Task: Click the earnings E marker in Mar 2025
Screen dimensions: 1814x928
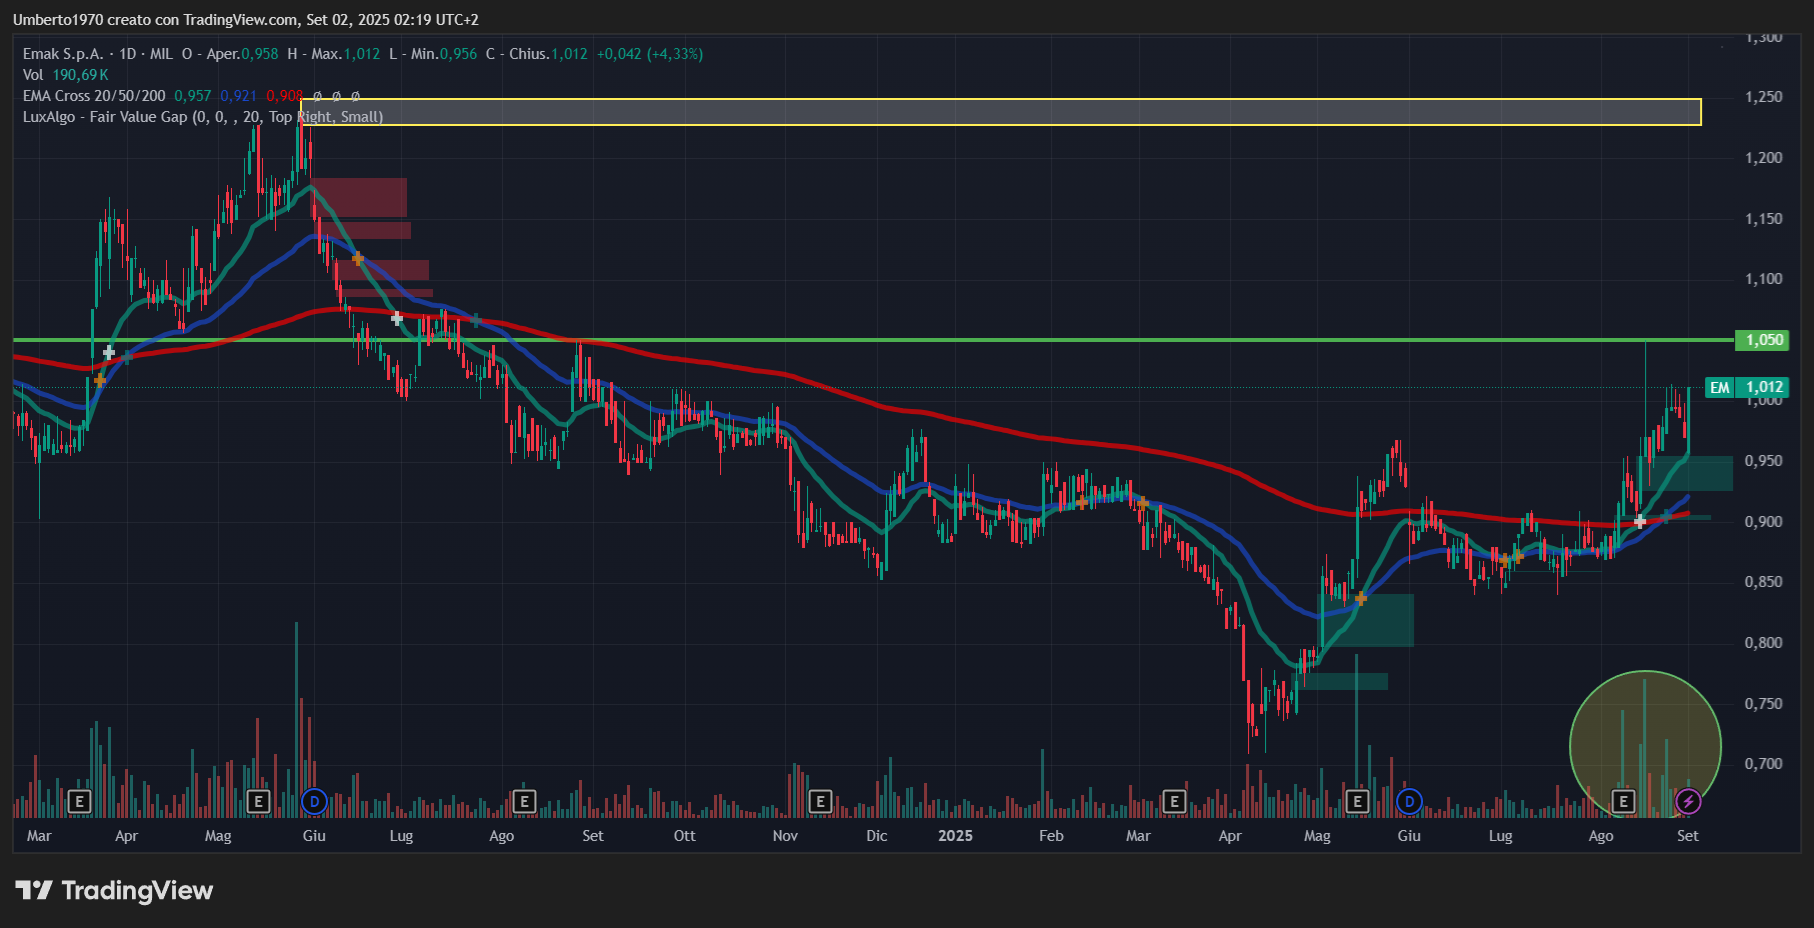Action: coord(1174,801)
